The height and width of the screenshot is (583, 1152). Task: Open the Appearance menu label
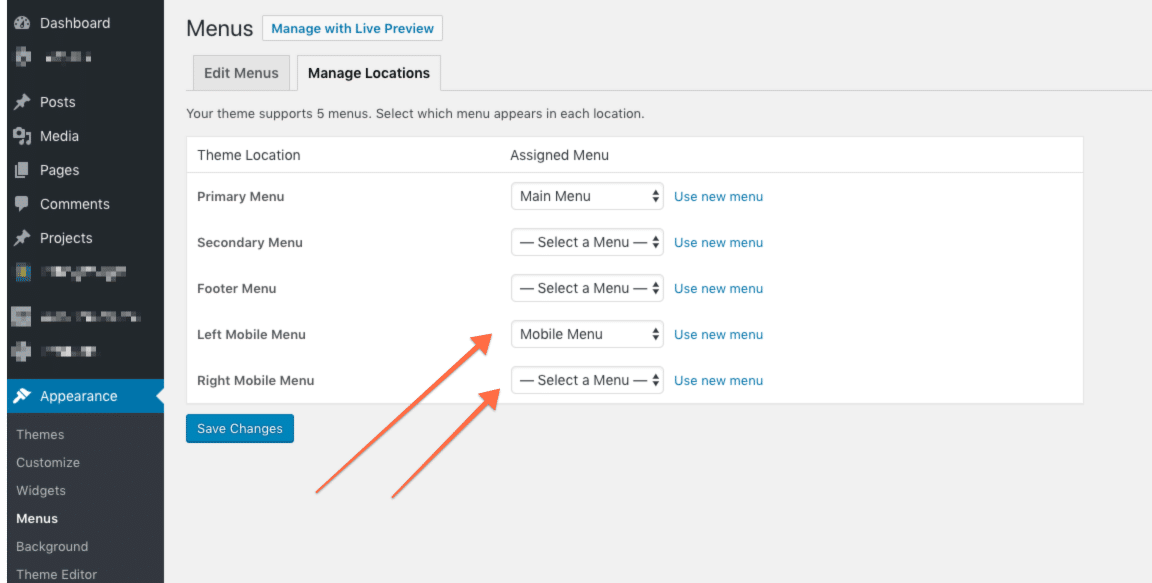[x=79, y=396]
